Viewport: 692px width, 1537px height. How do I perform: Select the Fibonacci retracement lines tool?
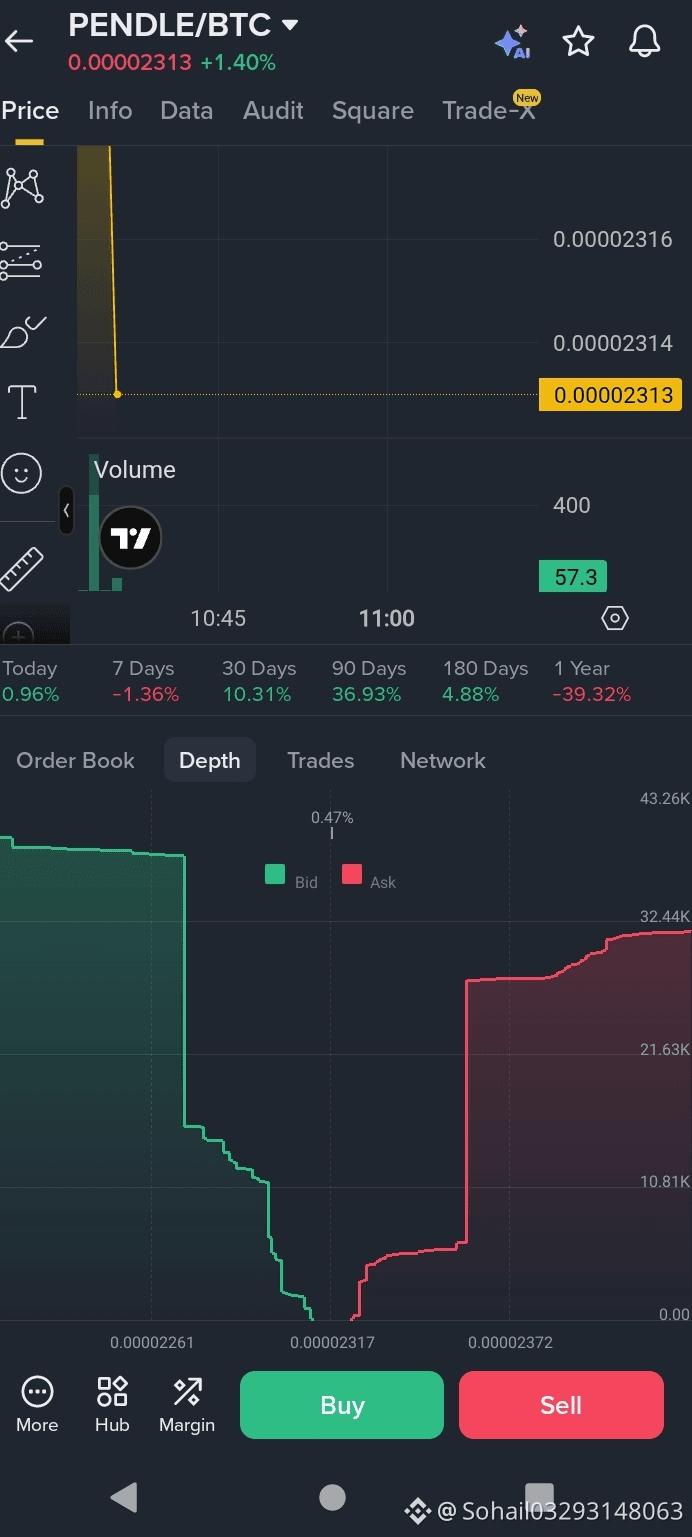pos(21,260)
